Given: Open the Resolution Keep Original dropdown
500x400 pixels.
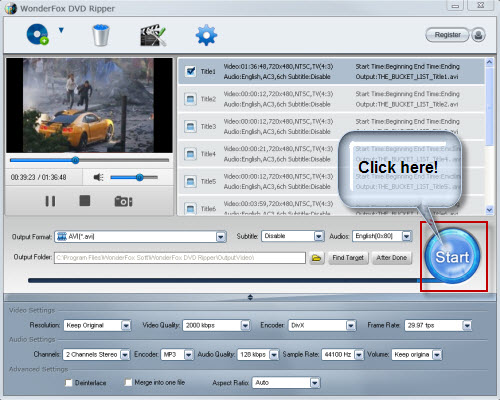Looking at the screenshot, I should click(x=97, y=325).
